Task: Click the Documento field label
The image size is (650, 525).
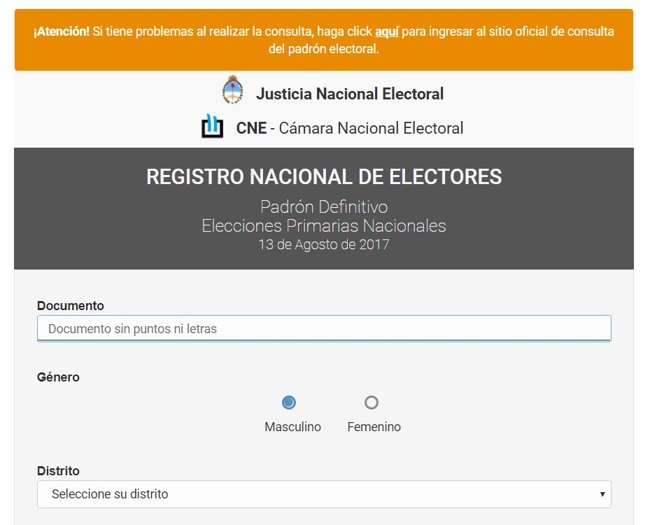Action: coord(70,306)
